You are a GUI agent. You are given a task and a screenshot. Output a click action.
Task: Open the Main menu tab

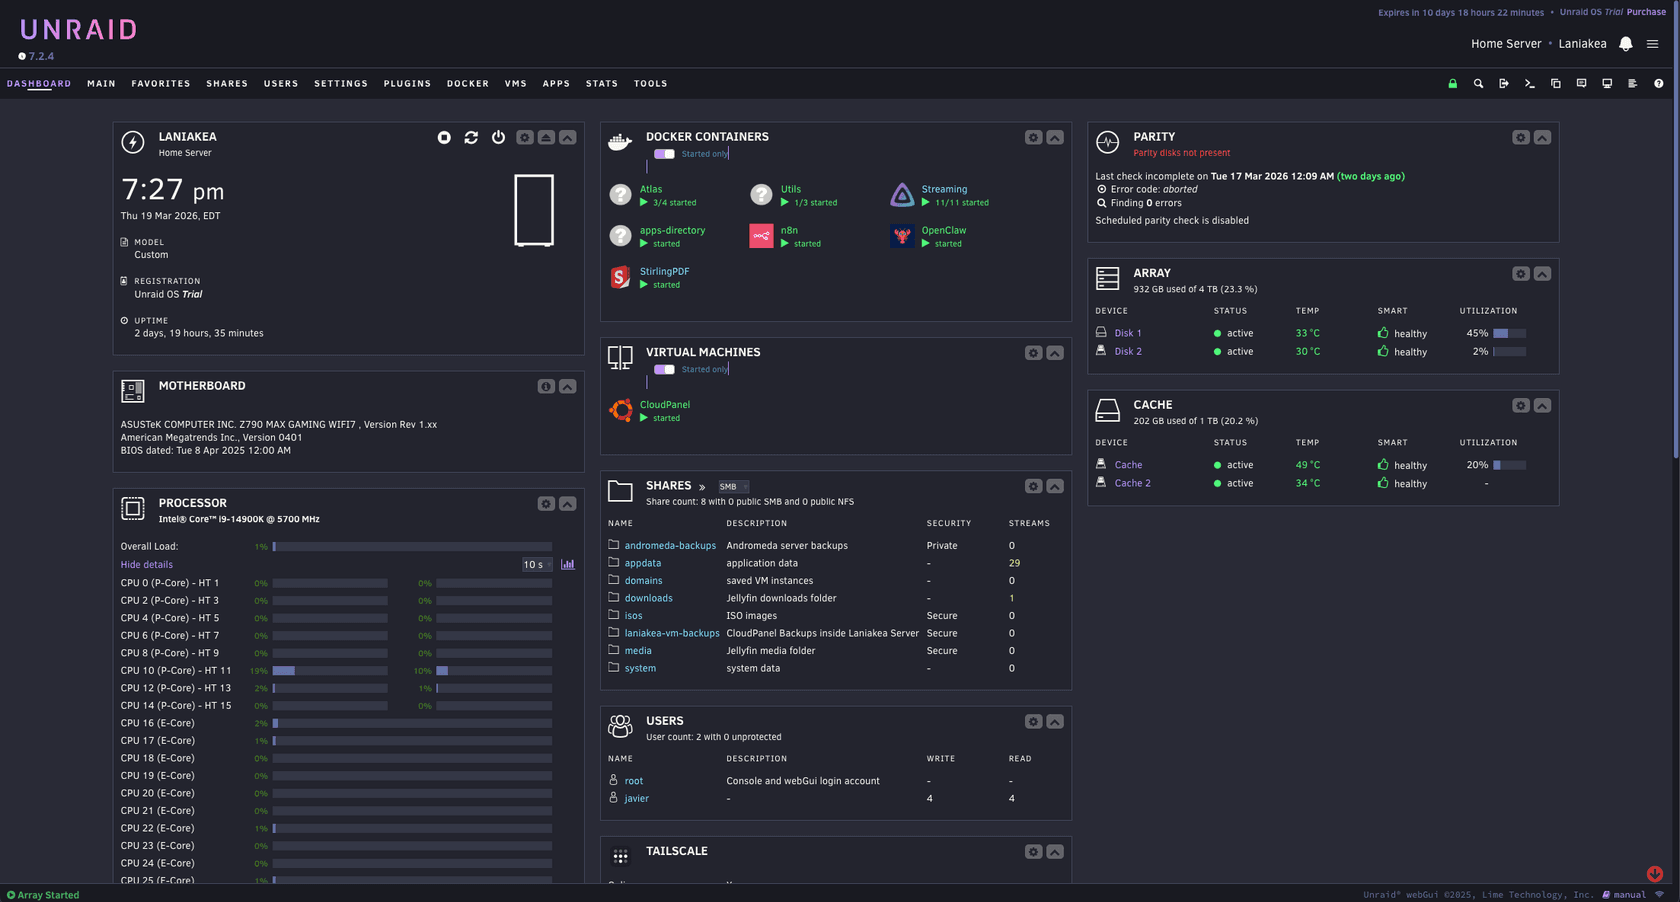(101, 84)
